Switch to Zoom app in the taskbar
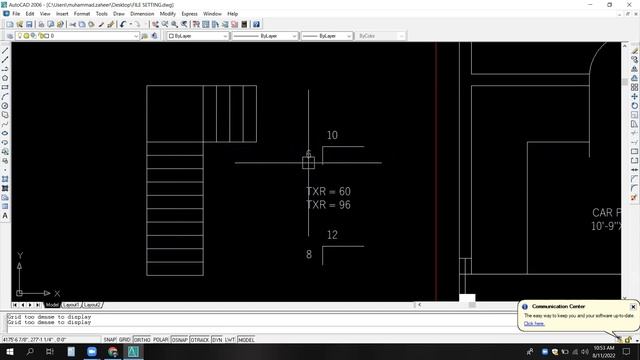Viewport: 640px width, 360px height. 92,351
